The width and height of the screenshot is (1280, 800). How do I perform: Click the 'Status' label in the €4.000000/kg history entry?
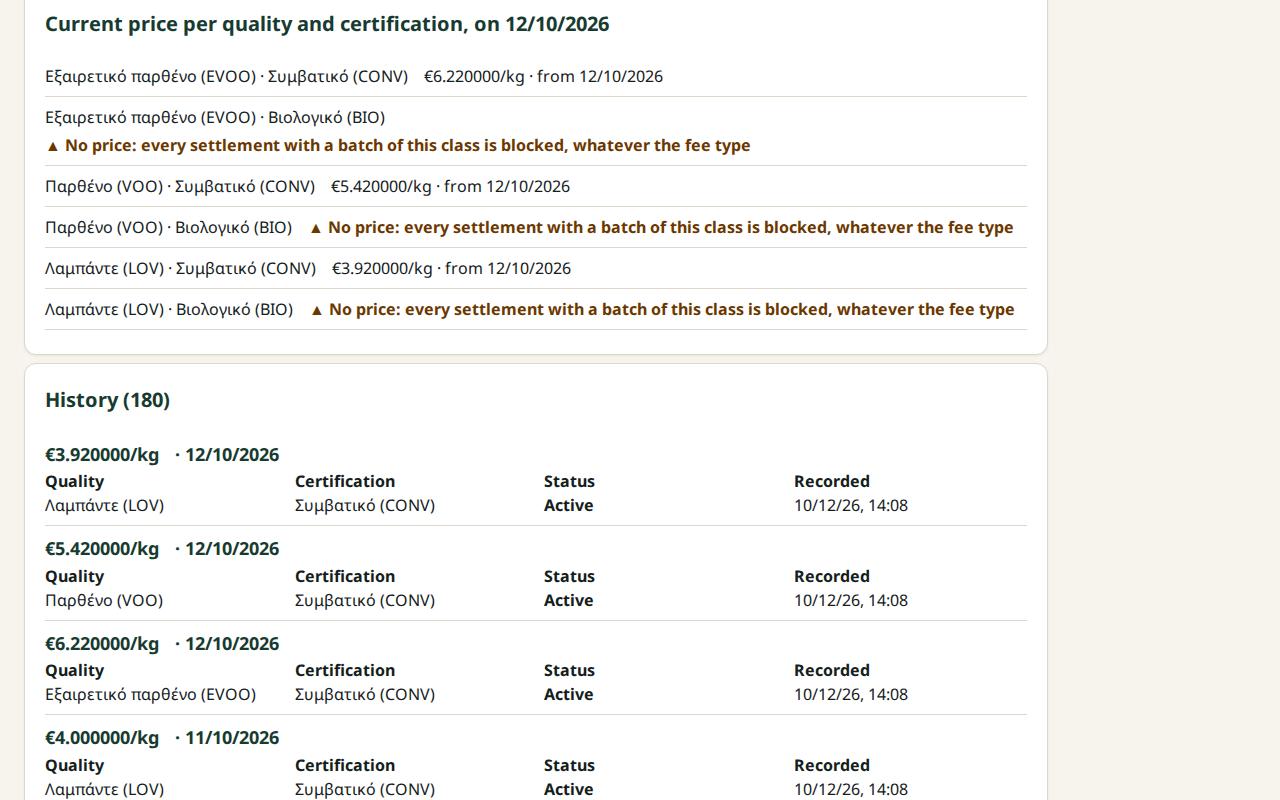click(x=569, y=766)
